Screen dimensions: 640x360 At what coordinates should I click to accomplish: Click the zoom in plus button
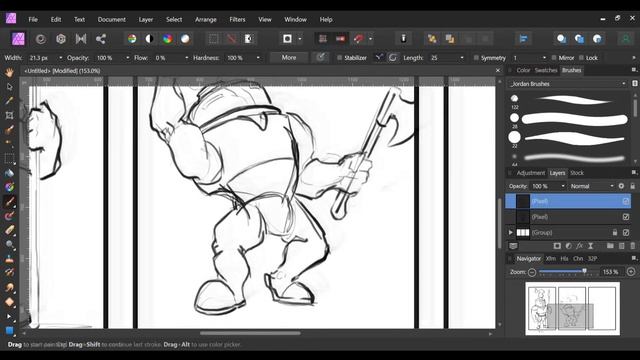point(631,272)
